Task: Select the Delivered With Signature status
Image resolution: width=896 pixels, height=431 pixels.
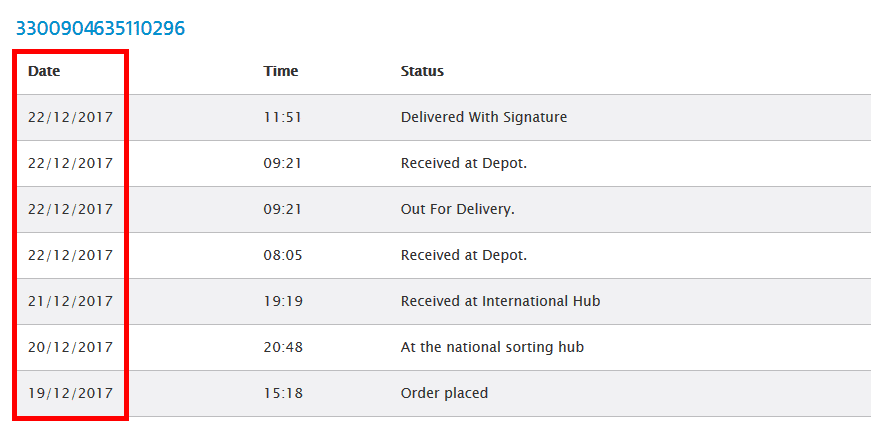Action: [484, 117]
